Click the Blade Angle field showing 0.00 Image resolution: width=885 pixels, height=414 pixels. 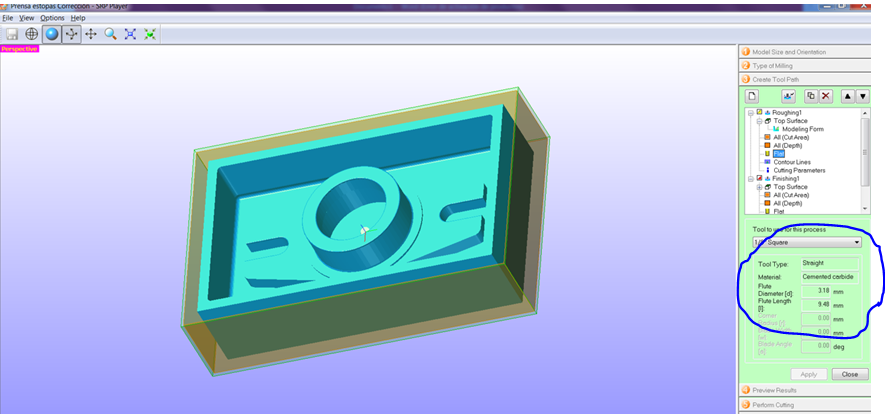coord(816,346)
